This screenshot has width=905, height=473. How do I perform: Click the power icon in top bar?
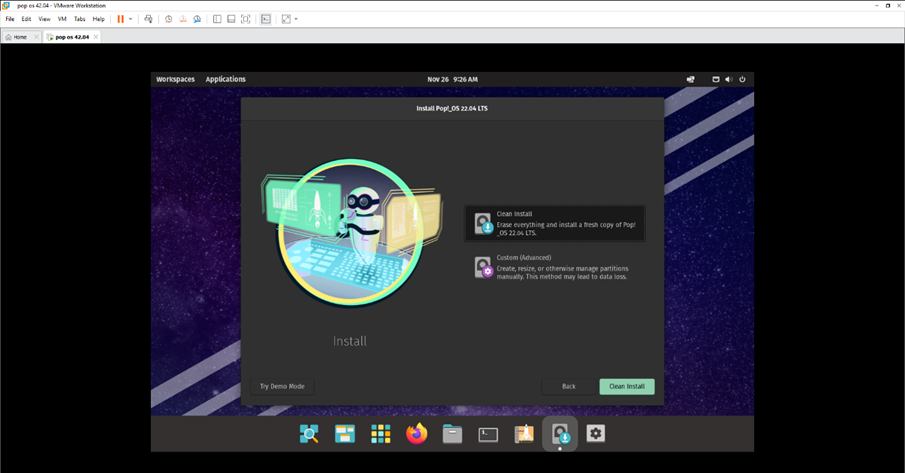[742, 79]
